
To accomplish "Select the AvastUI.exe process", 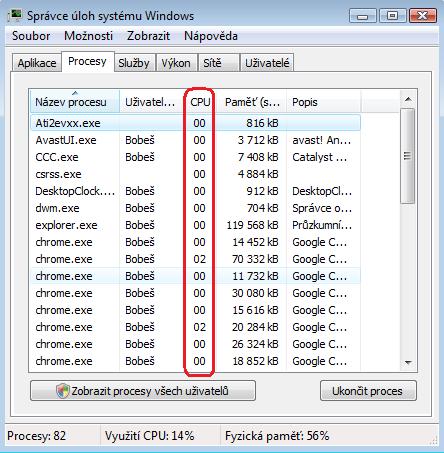I will (x=195, y=140).
